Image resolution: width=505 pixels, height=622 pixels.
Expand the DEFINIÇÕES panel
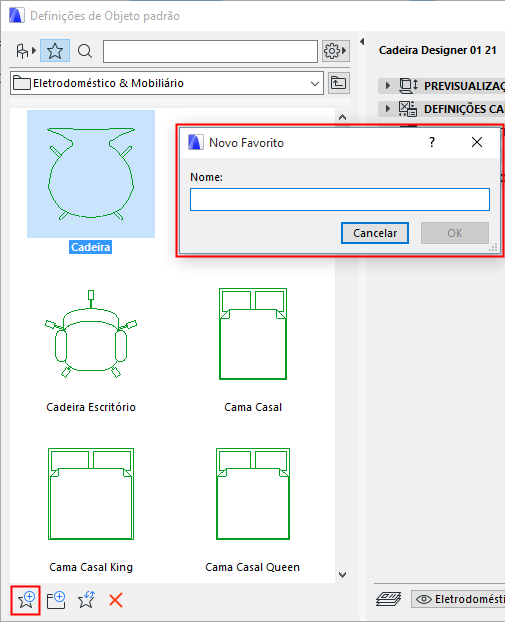click(x=442, y=109)
